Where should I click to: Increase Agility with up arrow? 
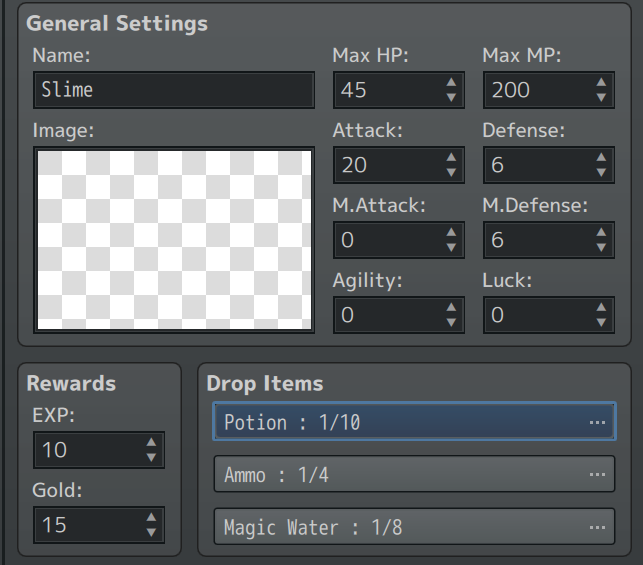tap(451, 308)
